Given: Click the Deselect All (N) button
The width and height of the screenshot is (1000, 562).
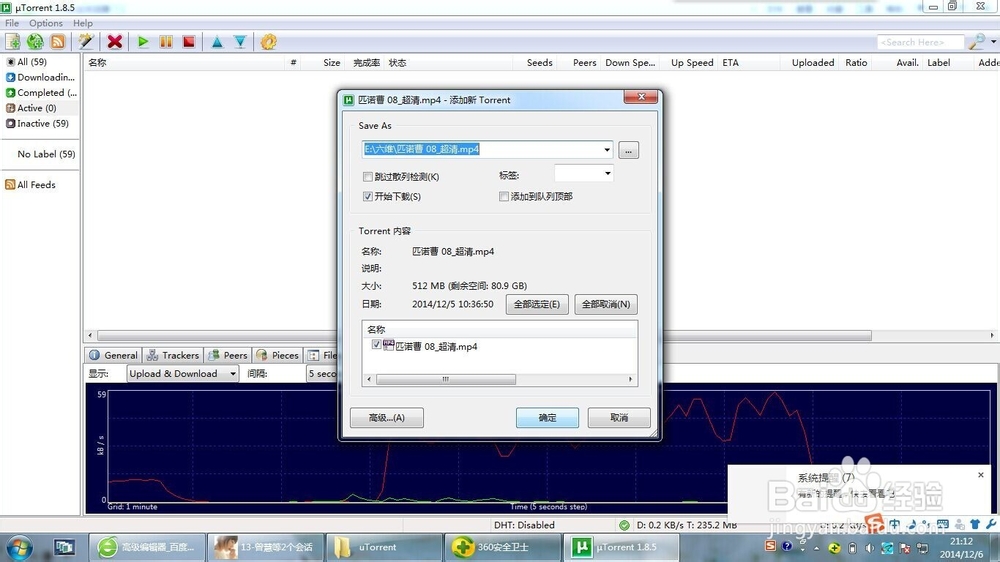Looking at the screenshot, I should (606, 304).
